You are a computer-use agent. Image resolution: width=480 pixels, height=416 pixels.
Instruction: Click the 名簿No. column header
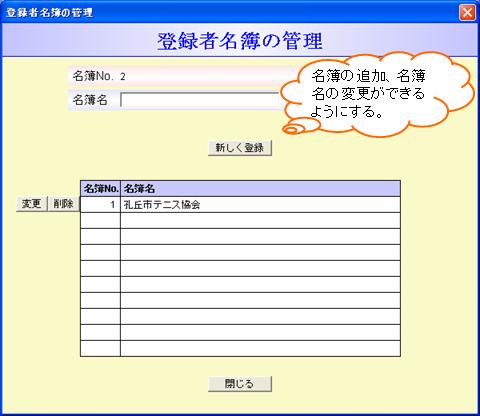point(100,189)
